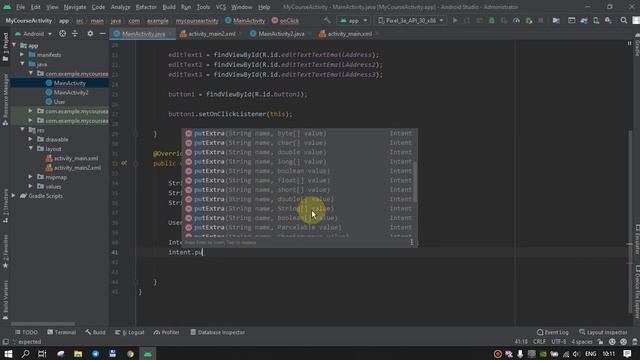Click the UTF-8 encoding in status bar
This screenshot has width=640, height=360.
click(558, 342)
